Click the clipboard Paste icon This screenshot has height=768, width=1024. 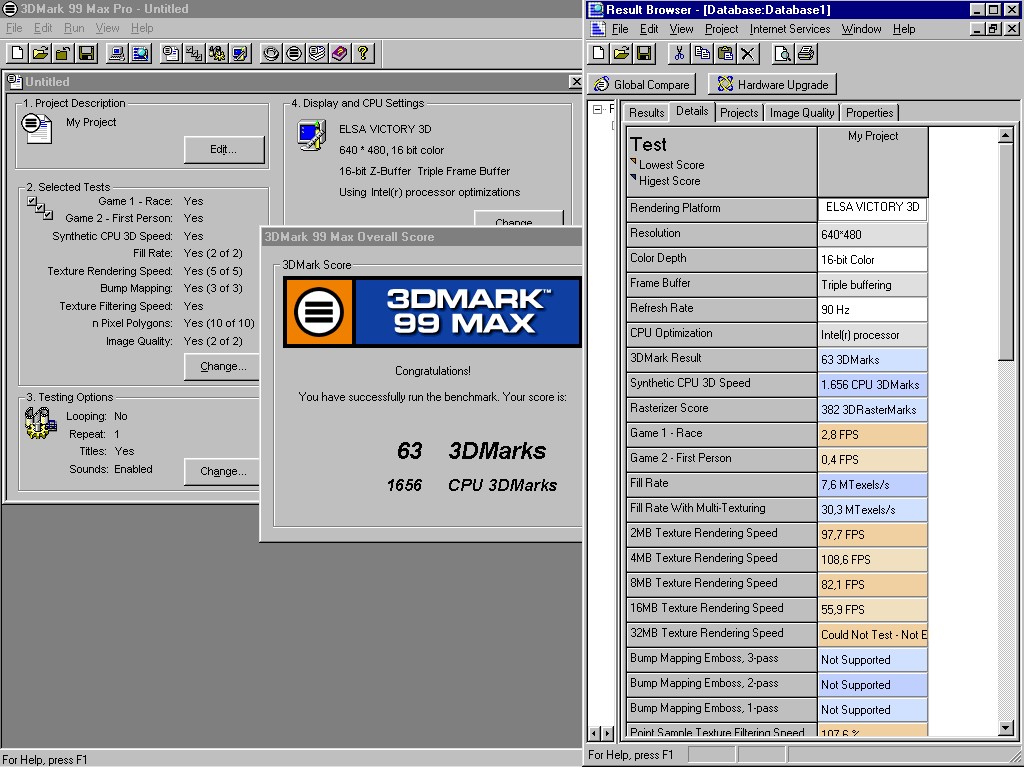725,54
